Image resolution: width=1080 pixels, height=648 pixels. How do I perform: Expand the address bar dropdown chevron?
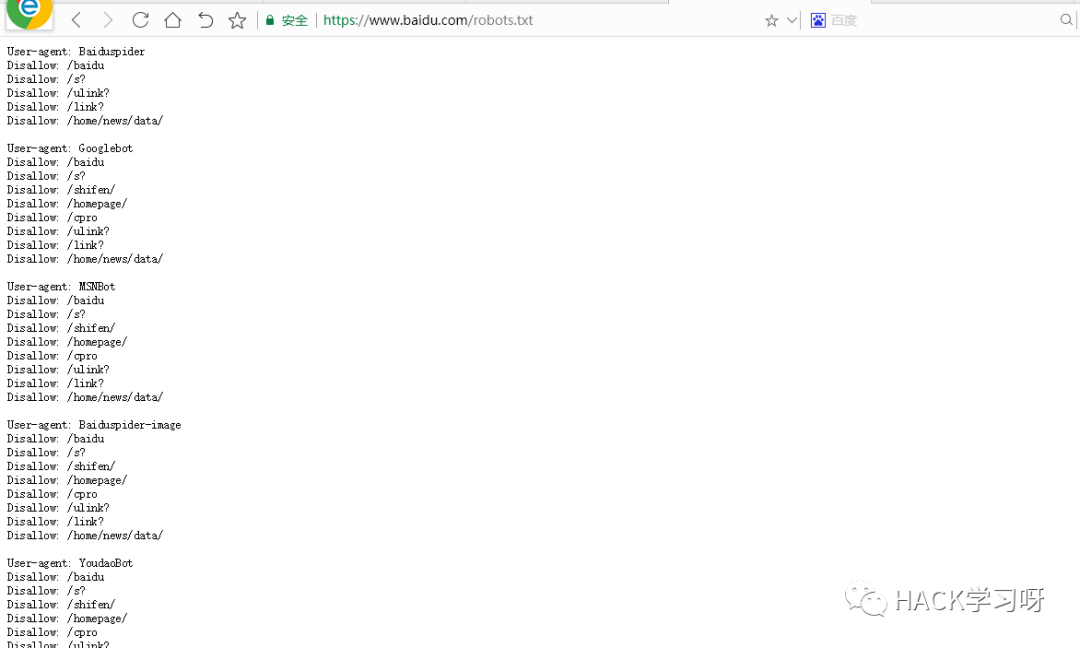click(792, 20)
